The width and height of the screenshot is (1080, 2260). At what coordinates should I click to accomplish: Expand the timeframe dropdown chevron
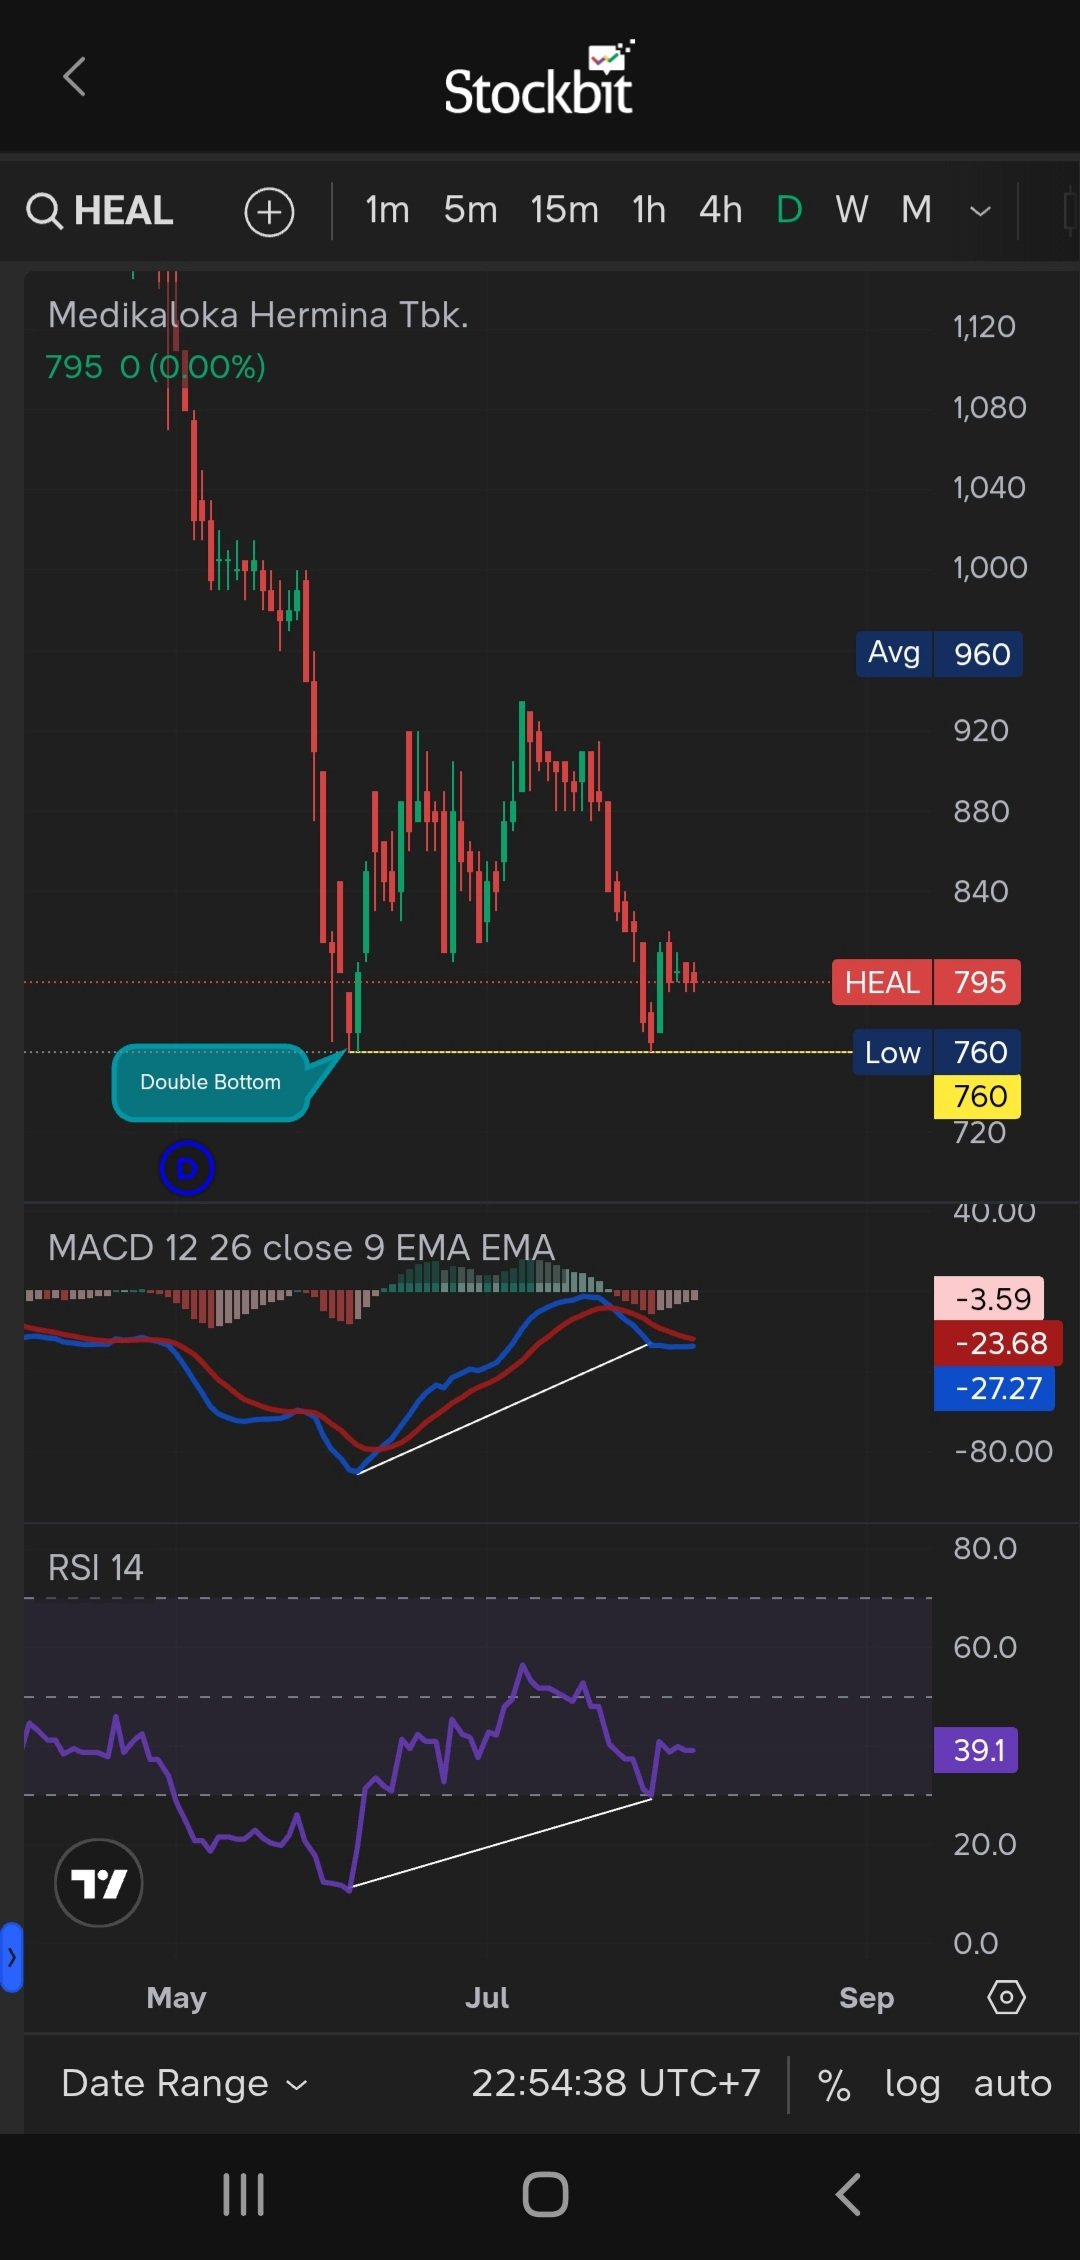980,211
